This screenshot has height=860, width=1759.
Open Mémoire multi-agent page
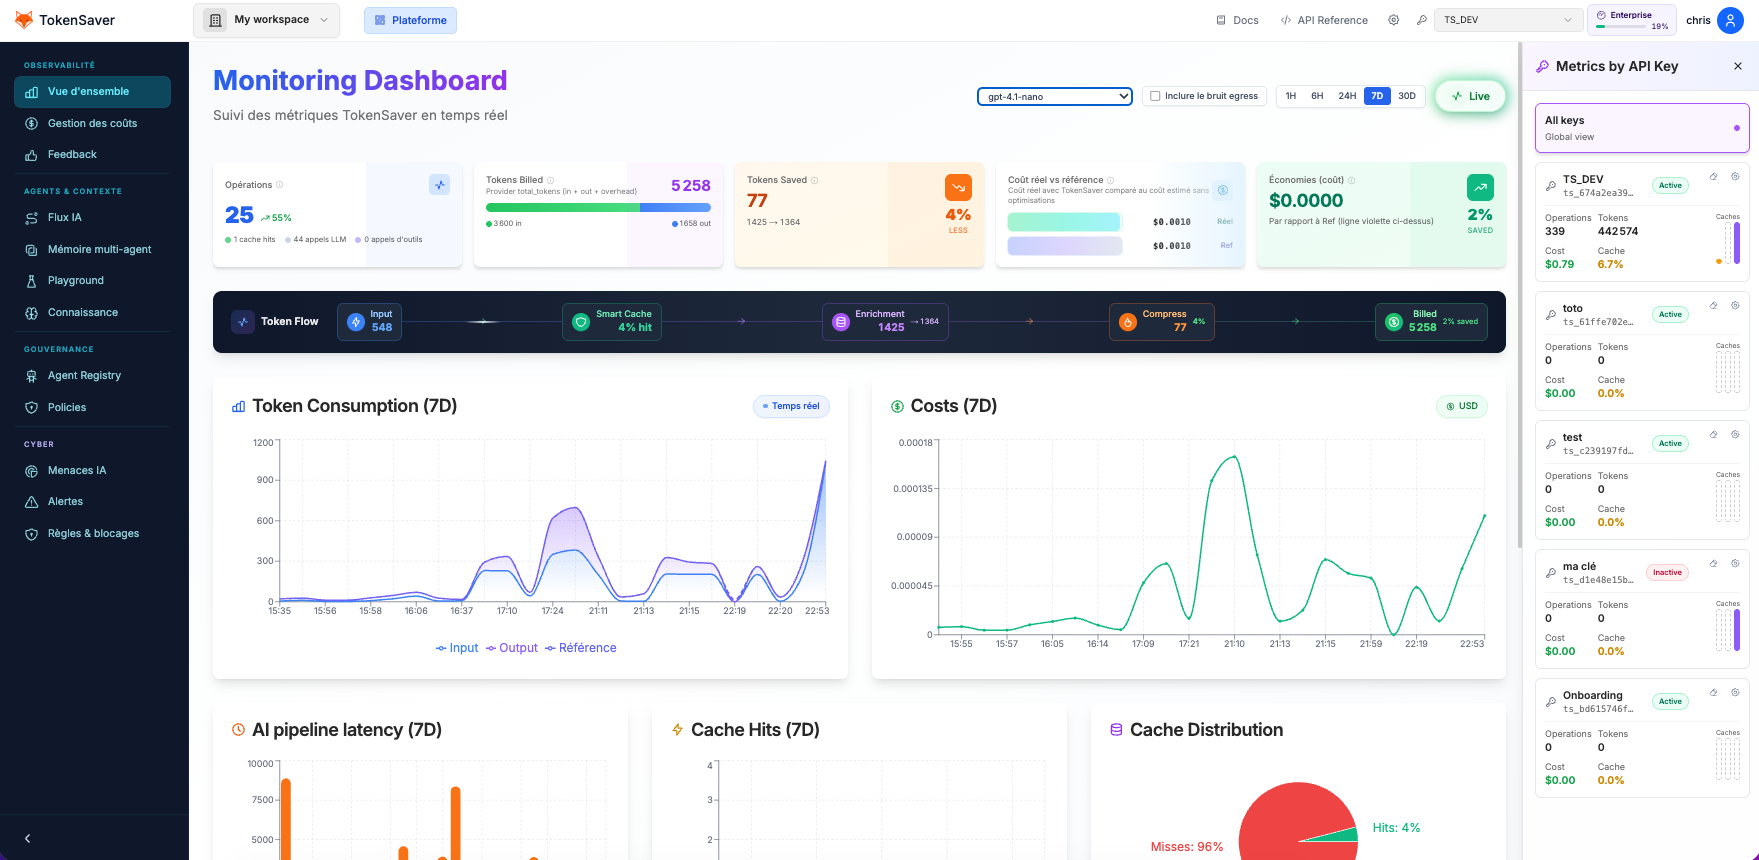point(92,249)
